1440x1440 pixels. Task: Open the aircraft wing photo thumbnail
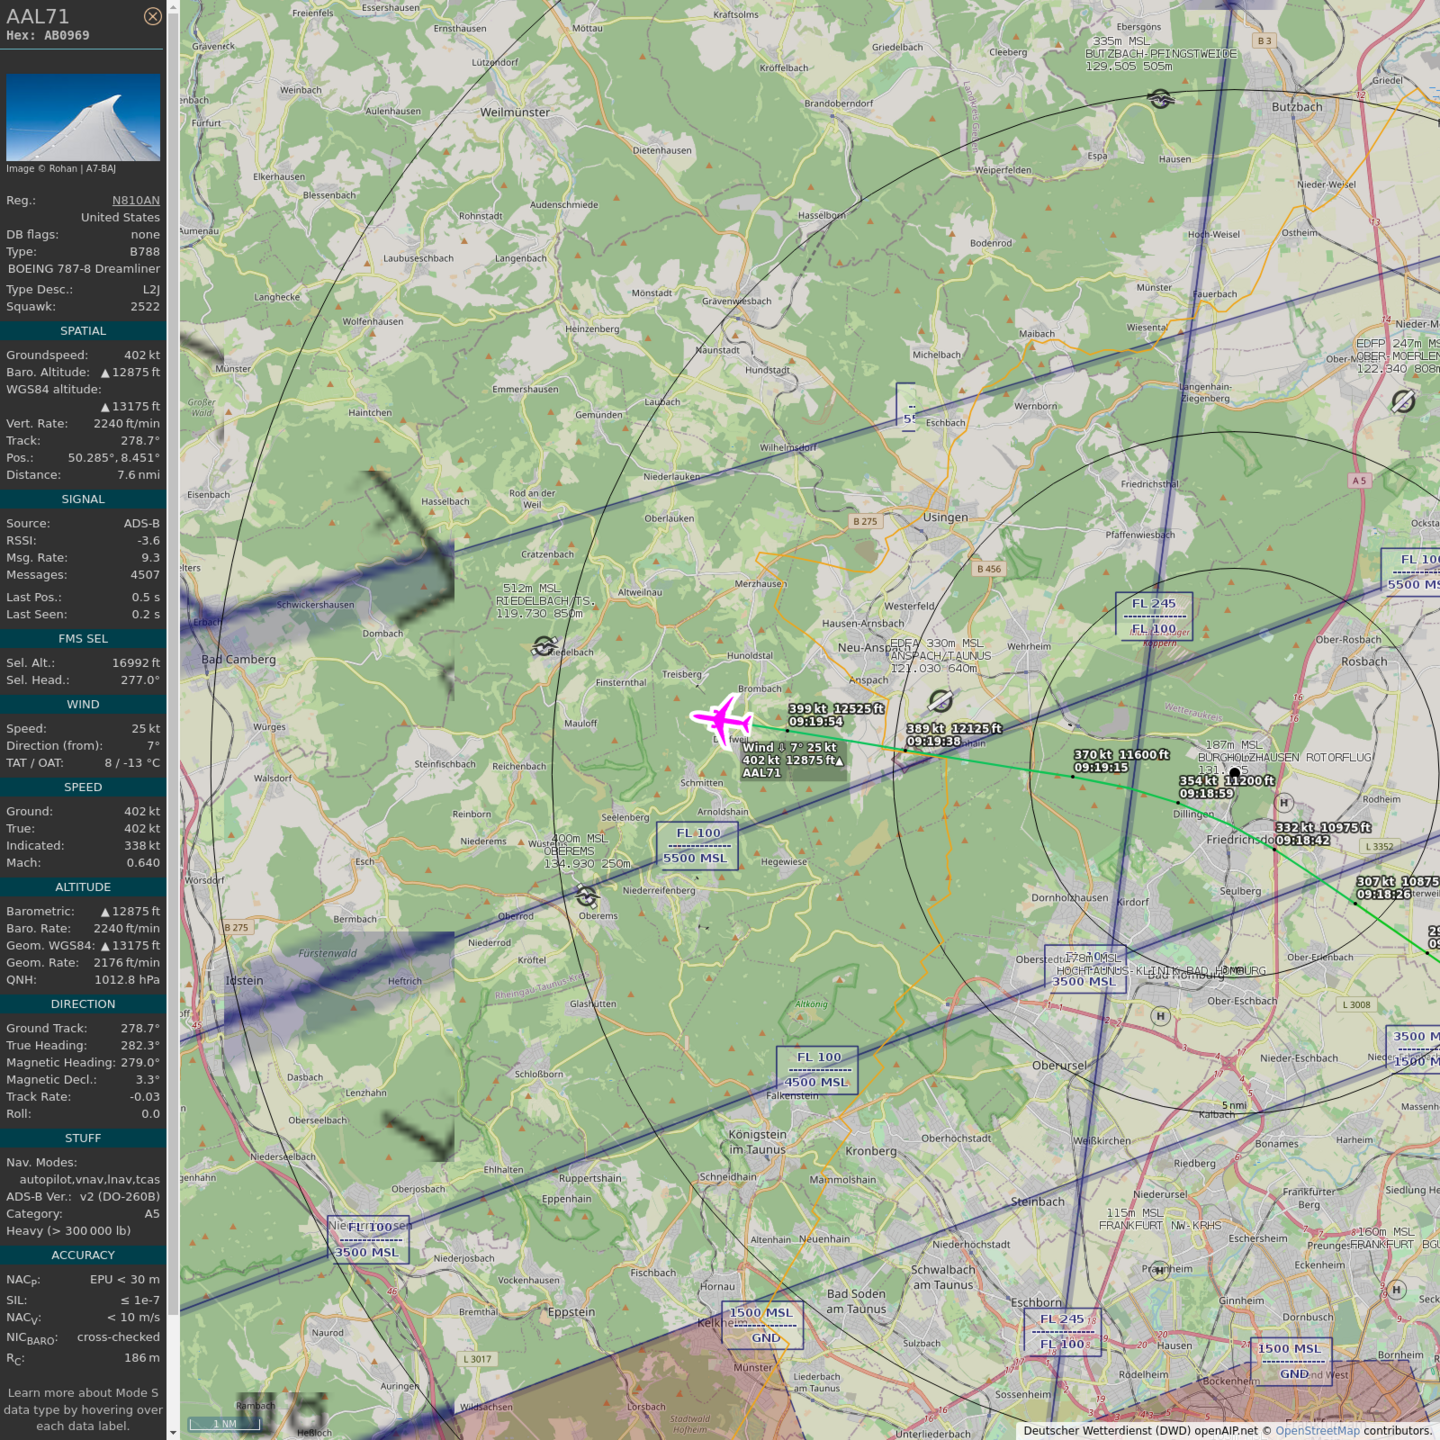(x=83, y=117)
